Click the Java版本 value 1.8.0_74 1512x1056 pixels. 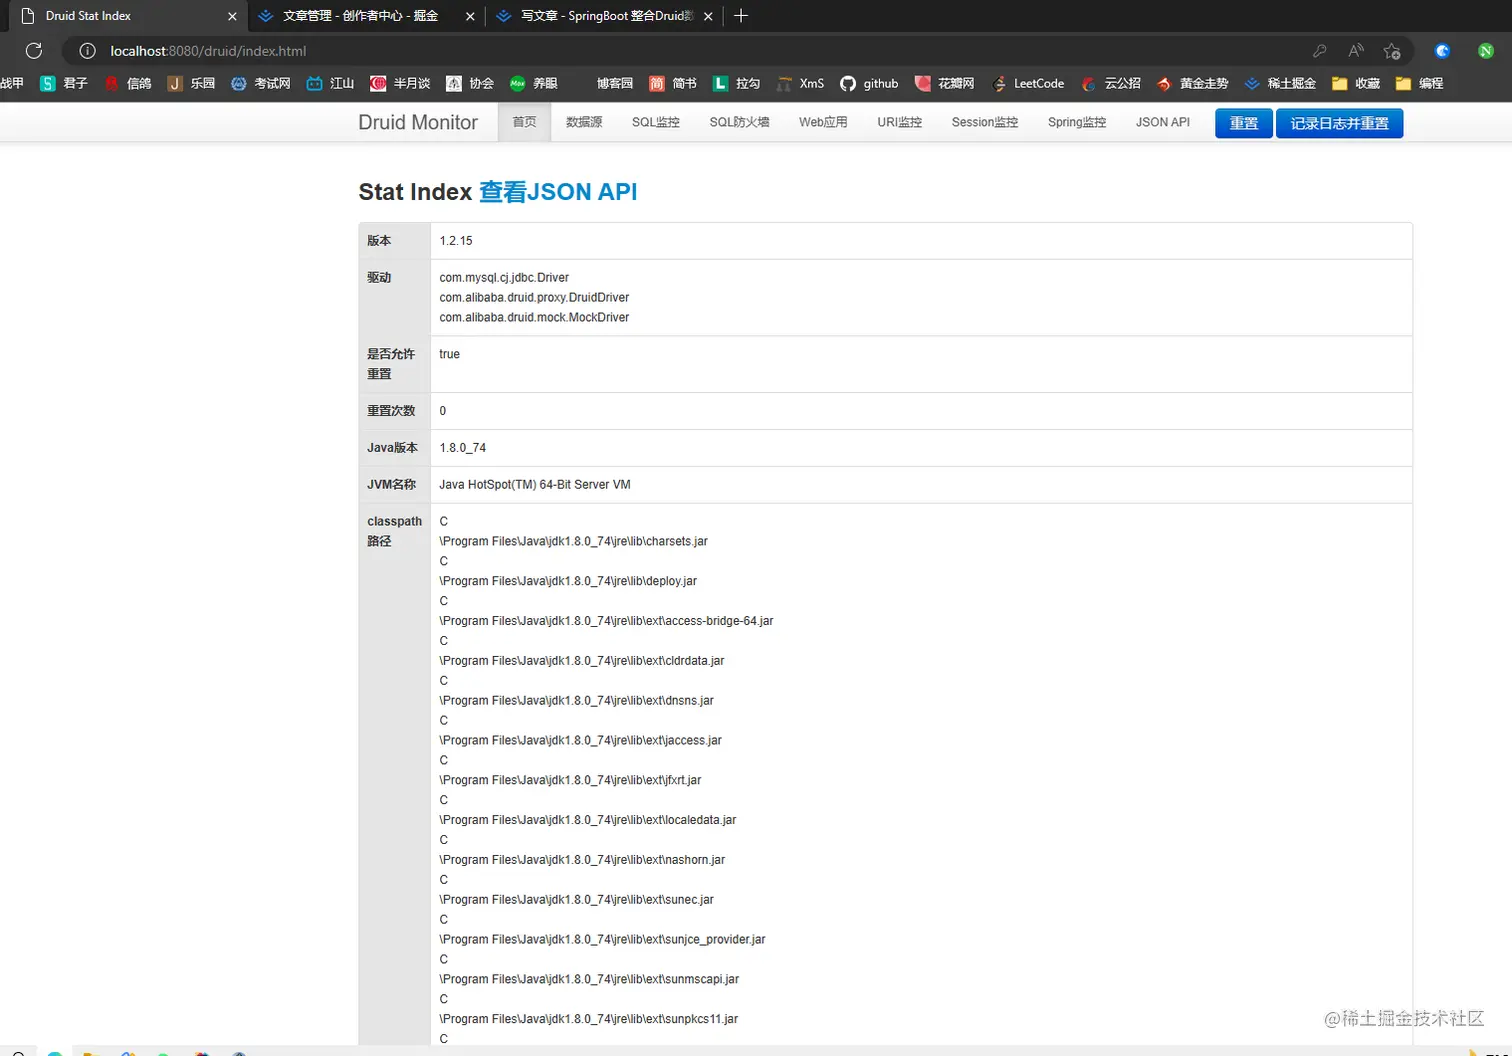[x=463, y=448]
